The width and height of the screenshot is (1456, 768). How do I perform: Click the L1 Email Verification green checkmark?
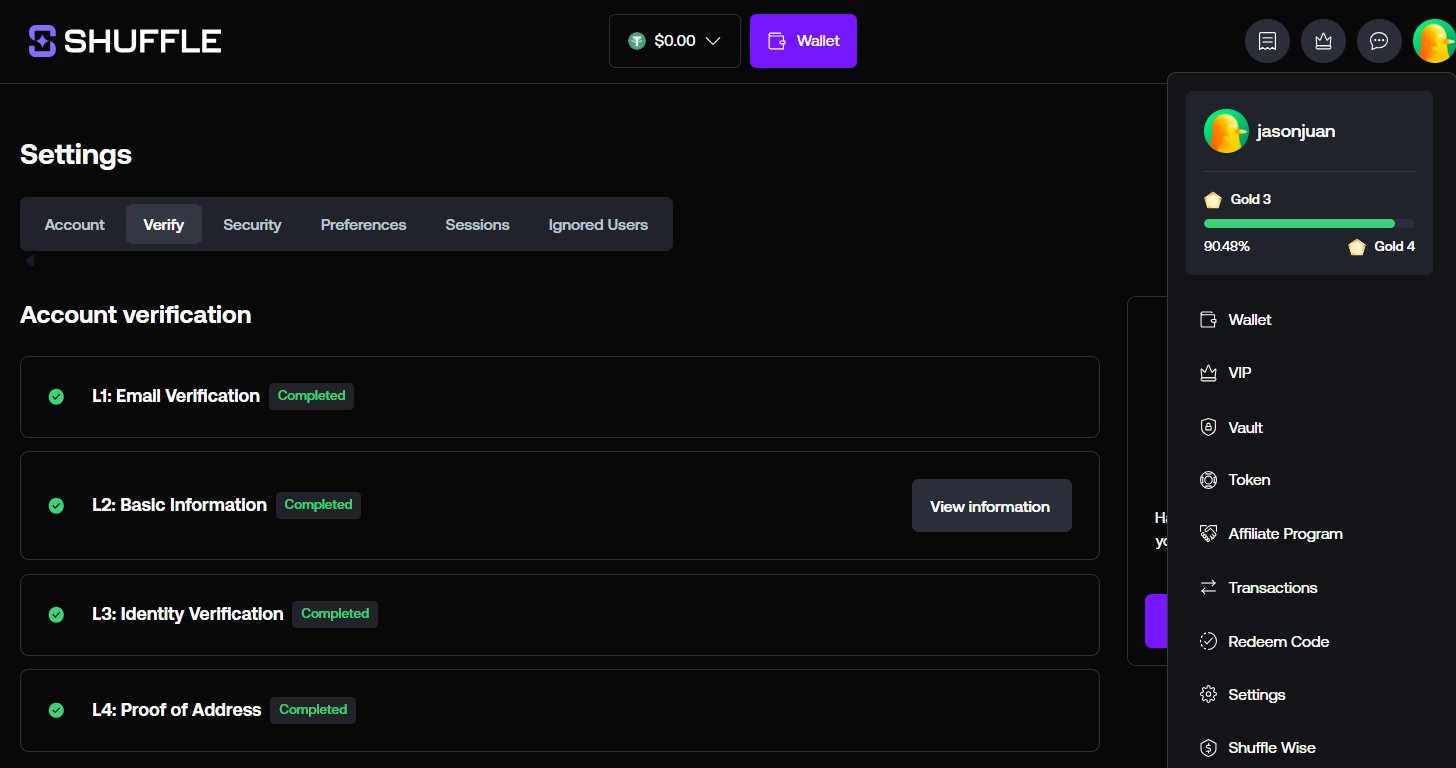point(57,397)
